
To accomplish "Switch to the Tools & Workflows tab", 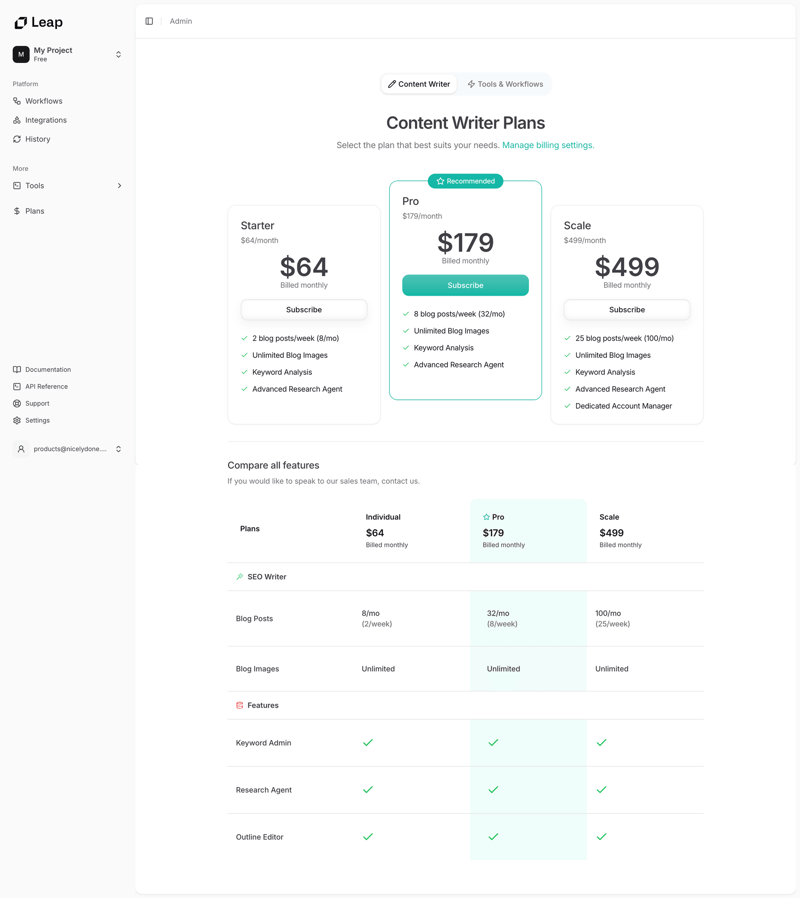I will click(x=506, y=84).
